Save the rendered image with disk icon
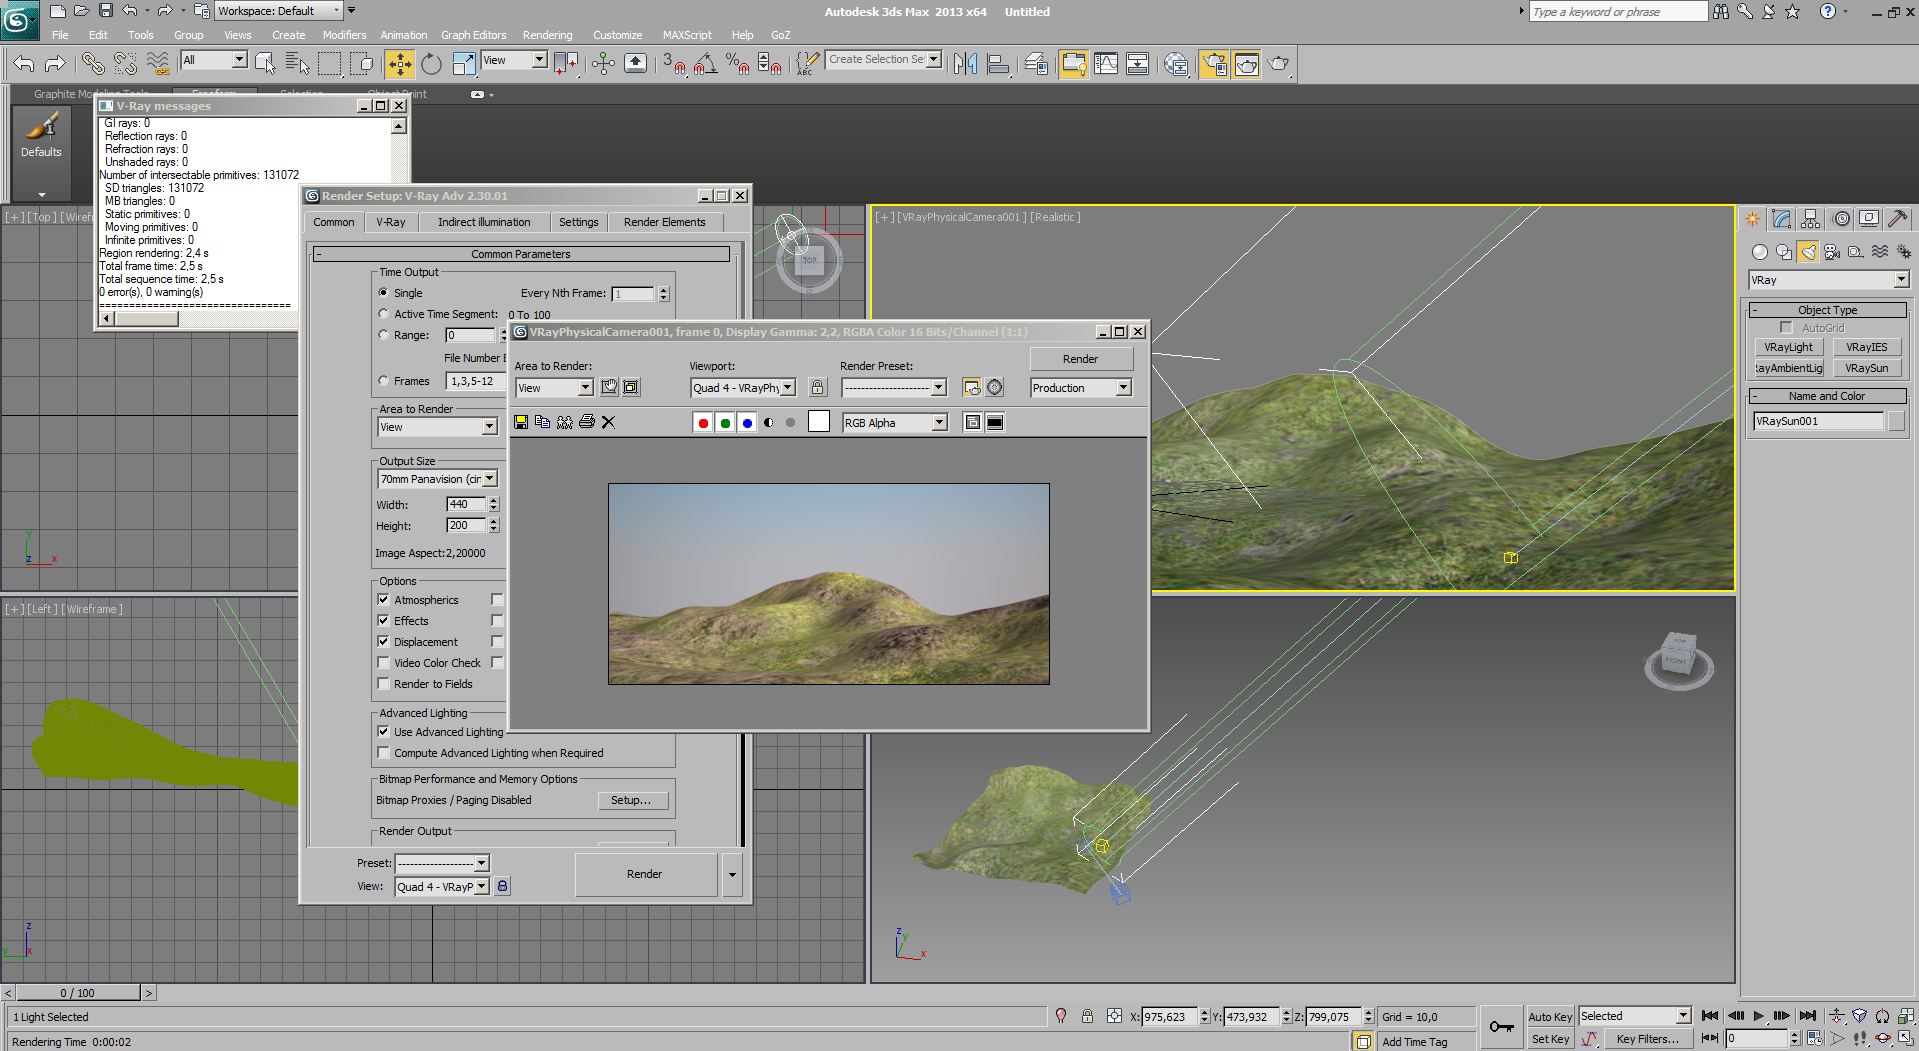 [521, 422]
